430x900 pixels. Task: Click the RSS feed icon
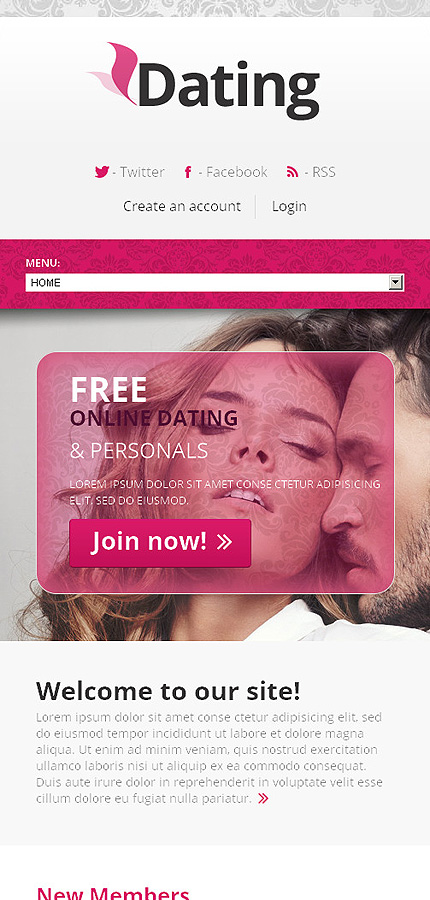click(x=292, y=172)
